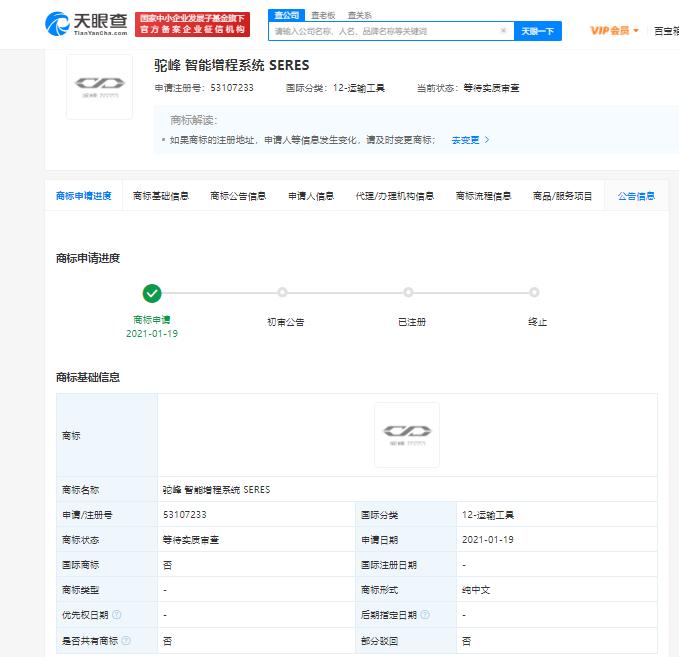Click the arrow beside 去变更
The height and width of the screenshot is (657, 679).
487,140
